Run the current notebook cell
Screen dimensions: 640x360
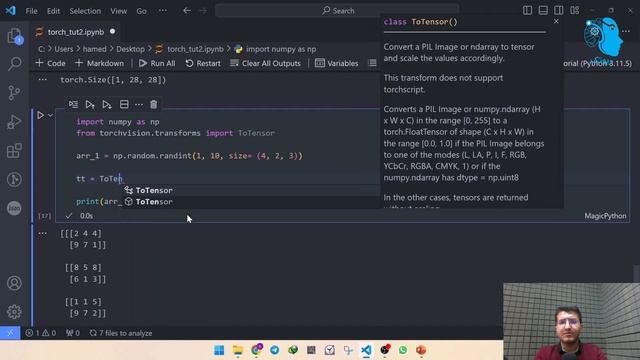40,116
